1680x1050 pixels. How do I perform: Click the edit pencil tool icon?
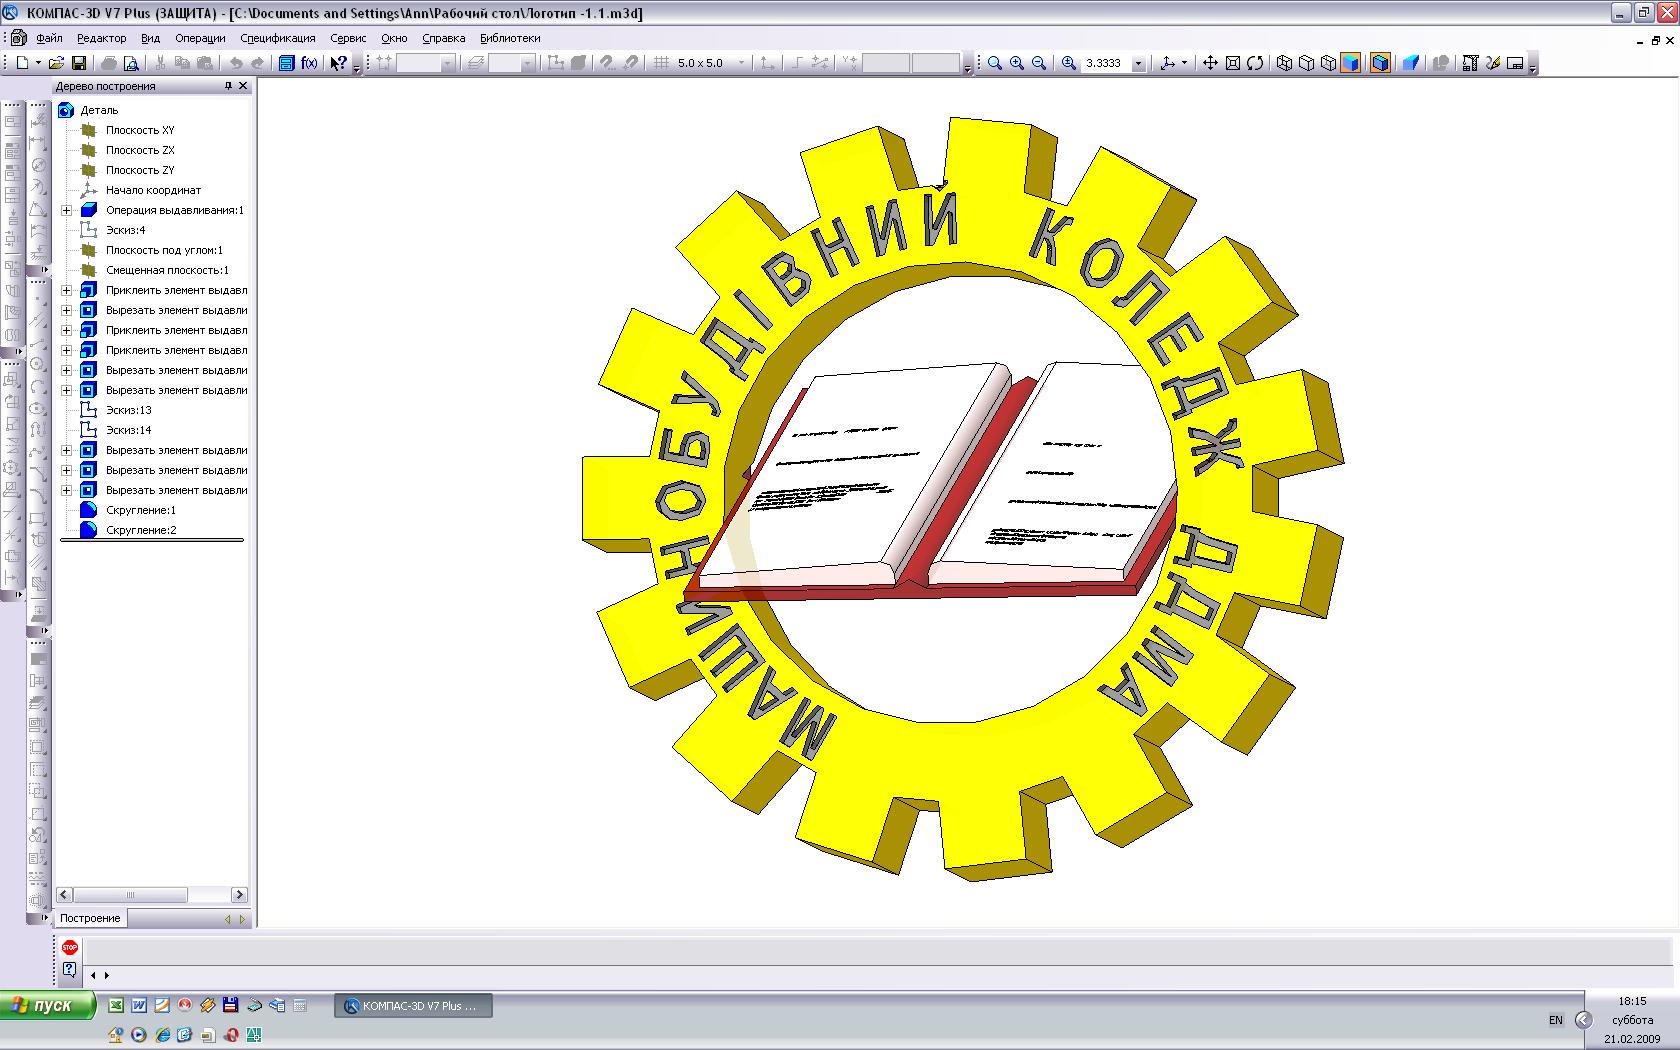click(1493, 63)
